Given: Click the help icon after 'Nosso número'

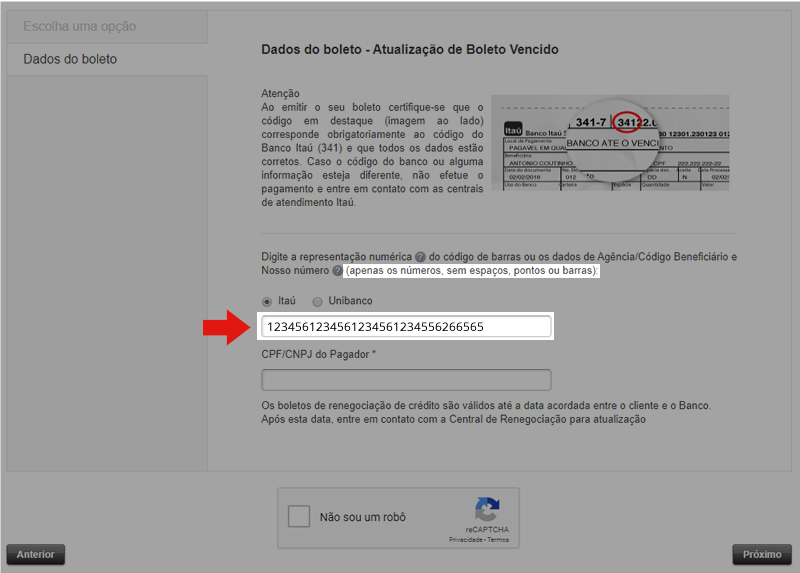Looking at the screenshot, I should pos(337,270).
